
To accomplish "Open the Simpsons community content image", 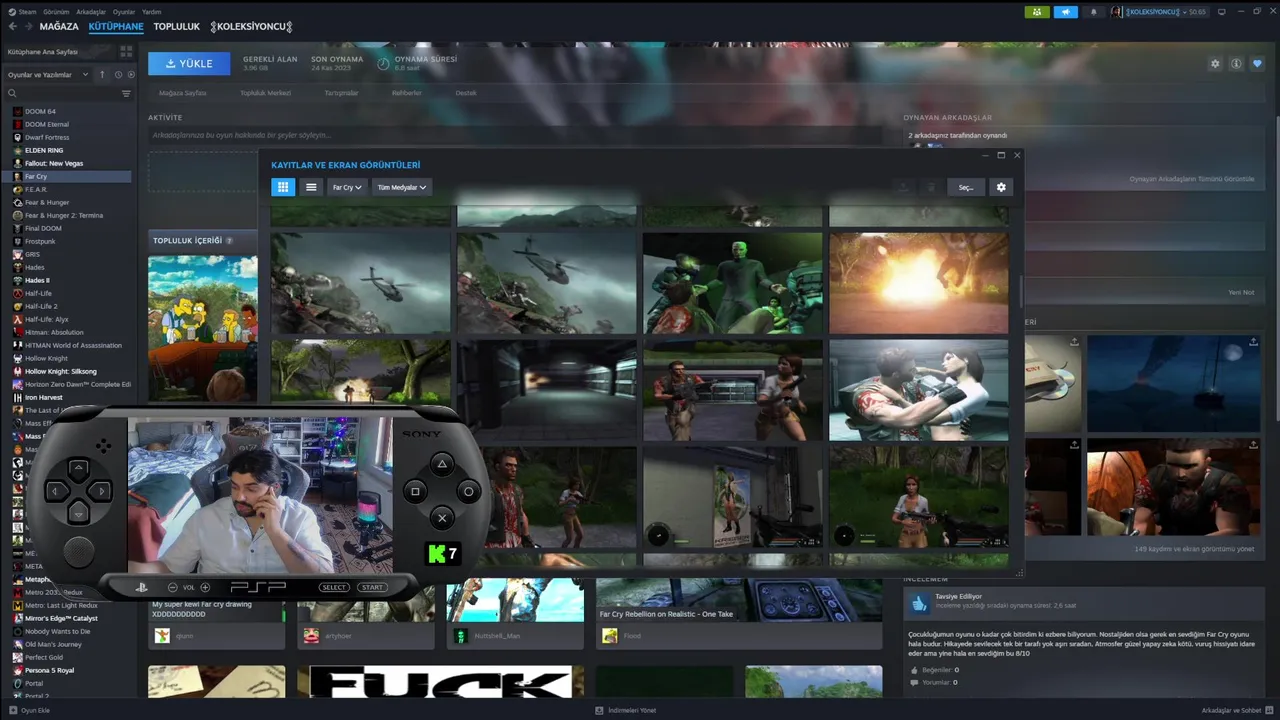I will (x=203, y=328).
